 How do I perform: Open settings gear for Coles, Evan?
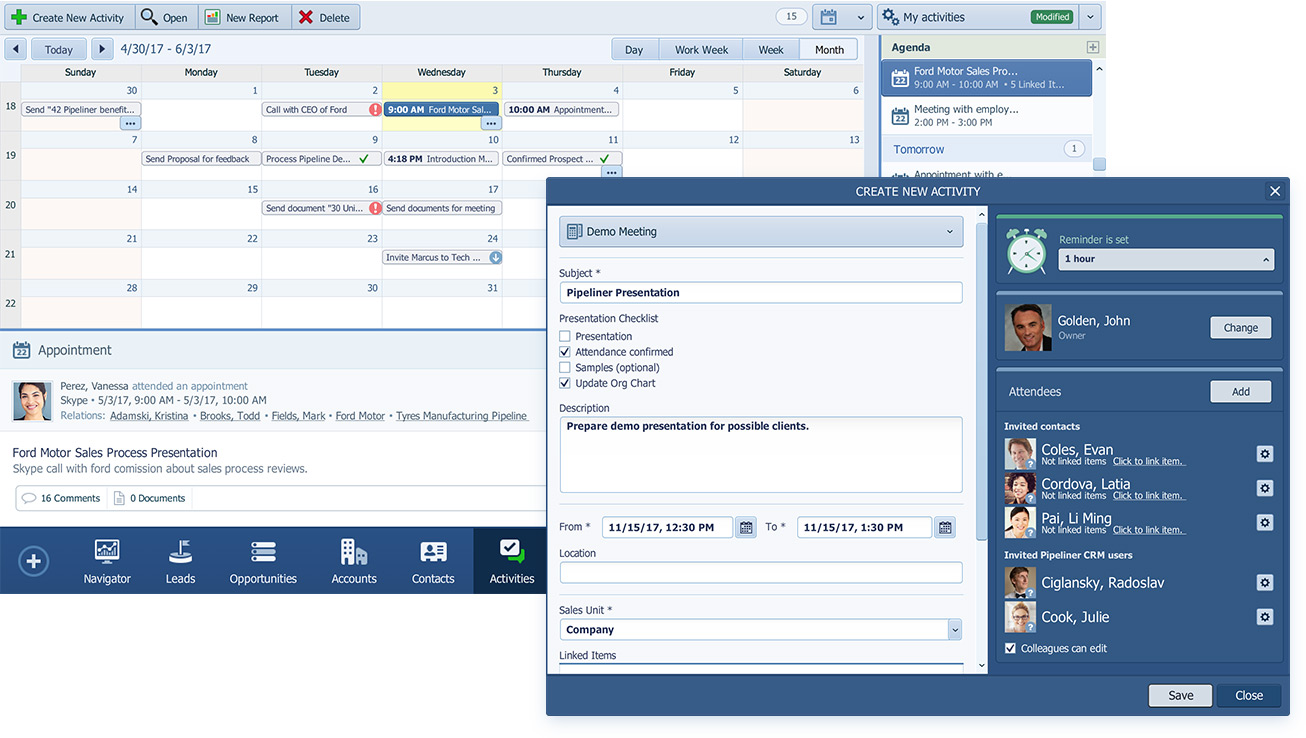pyautogui.click(x=1264, y=454)
